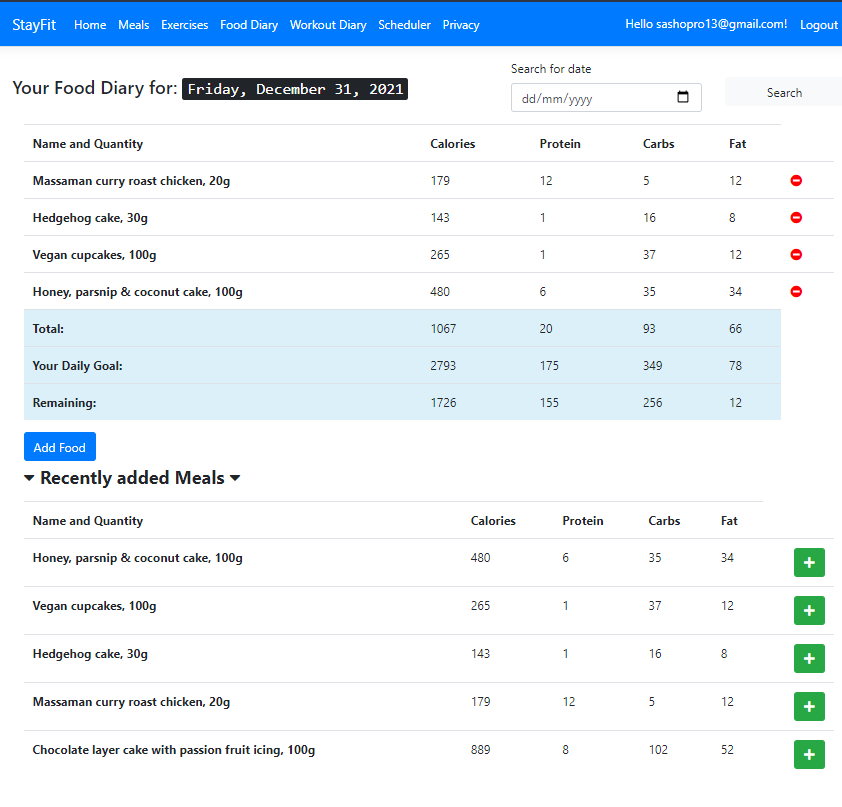Delete Vegan cupcakes diary entry
The width and height of the screenshot is (842, 807).
tap(796, 255)
